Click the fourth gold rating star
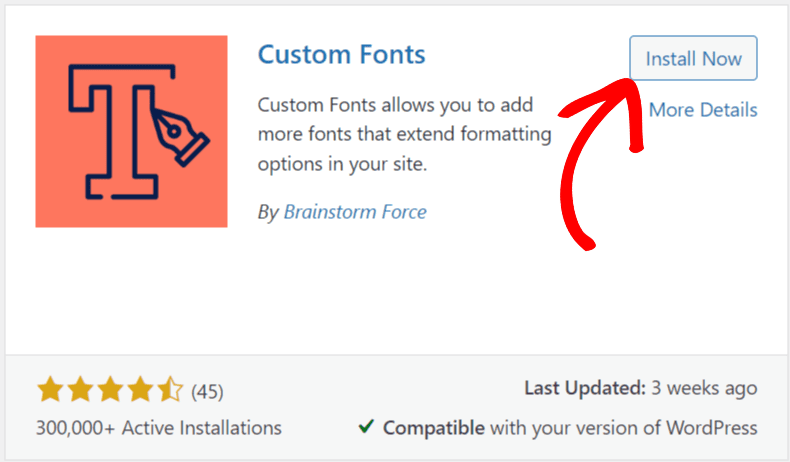Viewport: 790px width, 462px height. click(x=140, y=389)
